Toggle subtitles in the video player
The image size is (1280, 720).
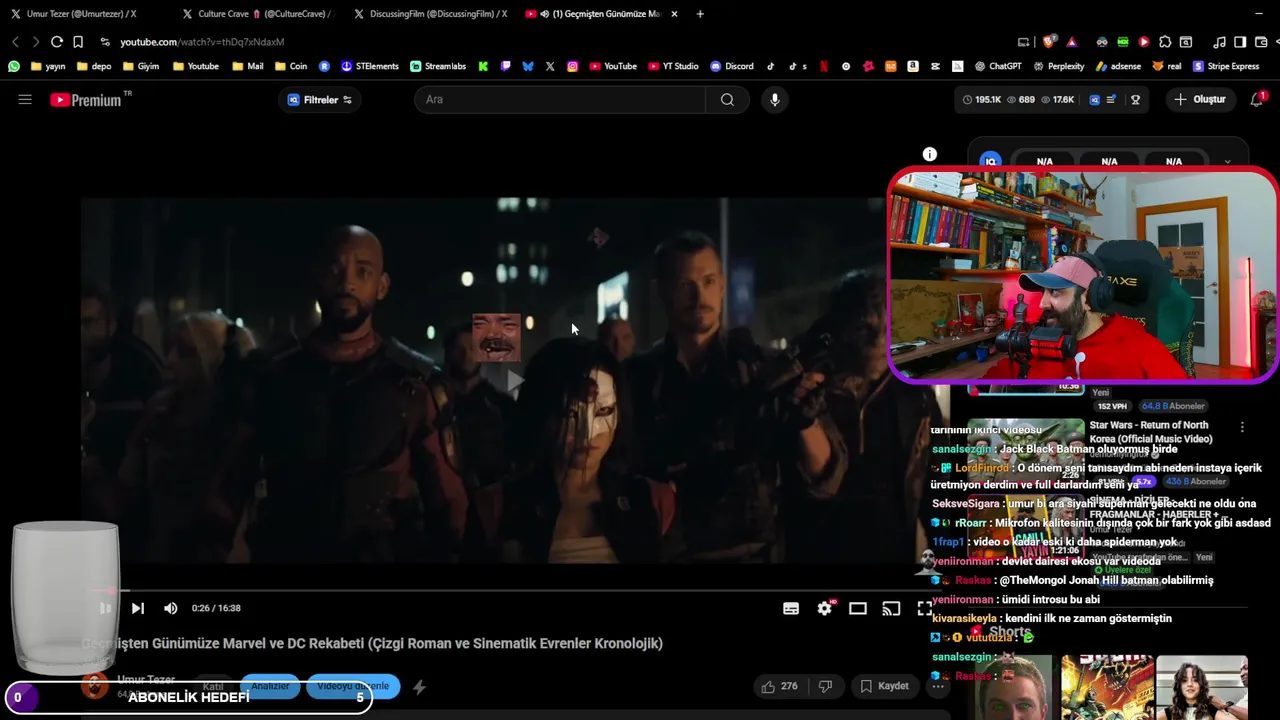point(791,608)
